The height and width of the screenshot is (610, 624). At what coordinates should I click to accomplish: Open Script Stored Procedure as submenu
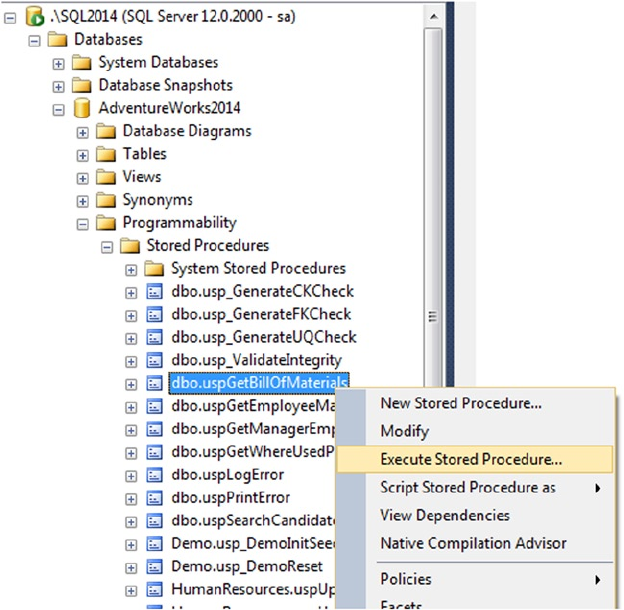(474, 488)
